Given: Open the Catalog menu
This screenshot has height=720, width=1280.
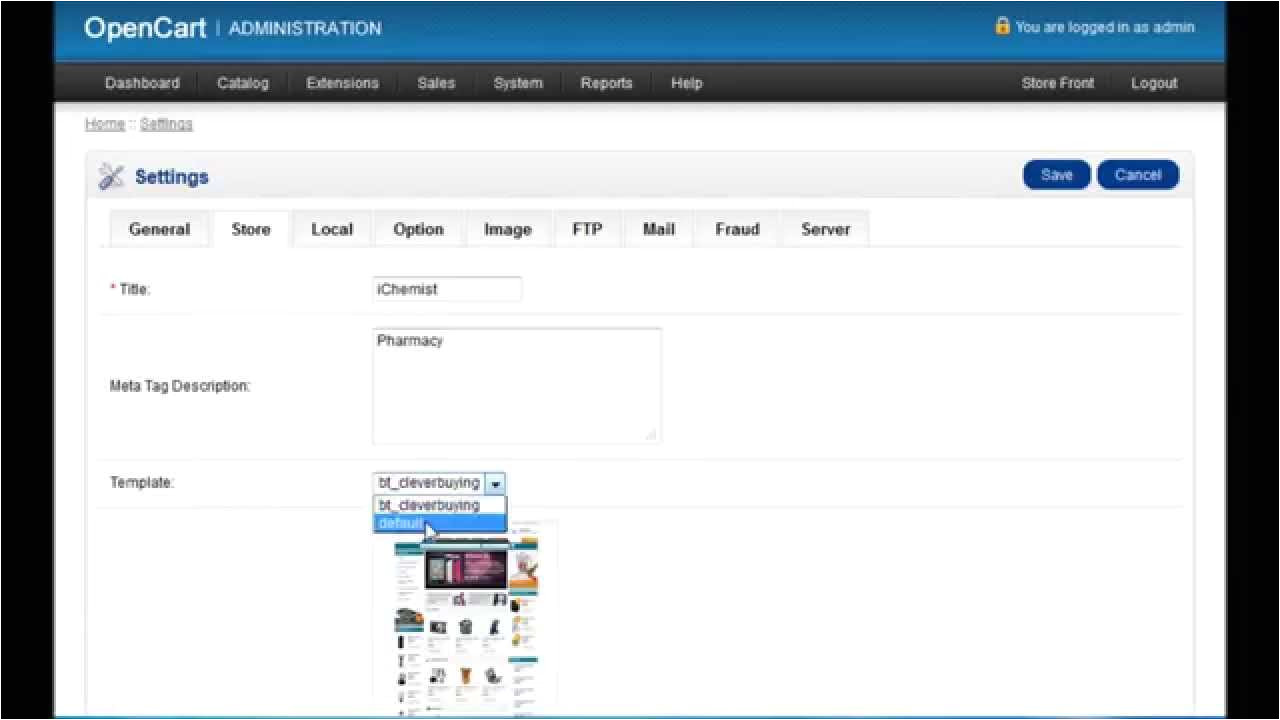Looking at the screenshot, I should click(243, 83).
